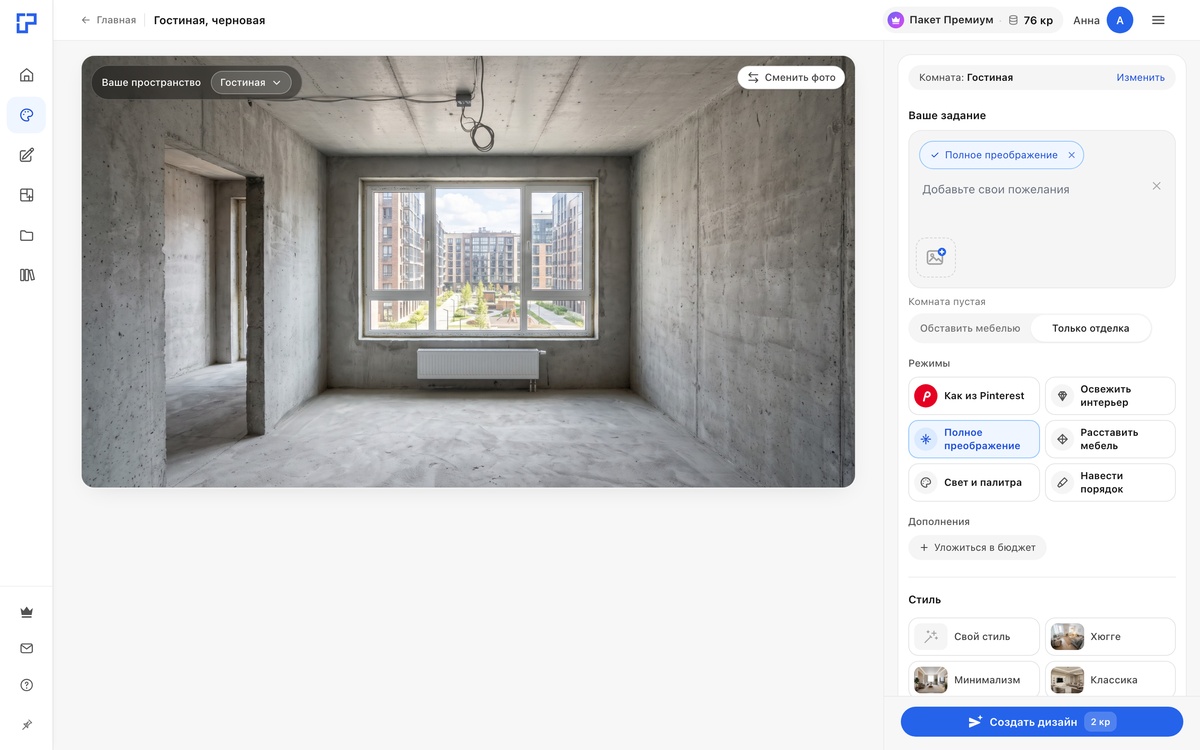The height and width of the screenshot is (750, 1200).
Task: Clear the wishes text field
Action: click(1156, 186)
